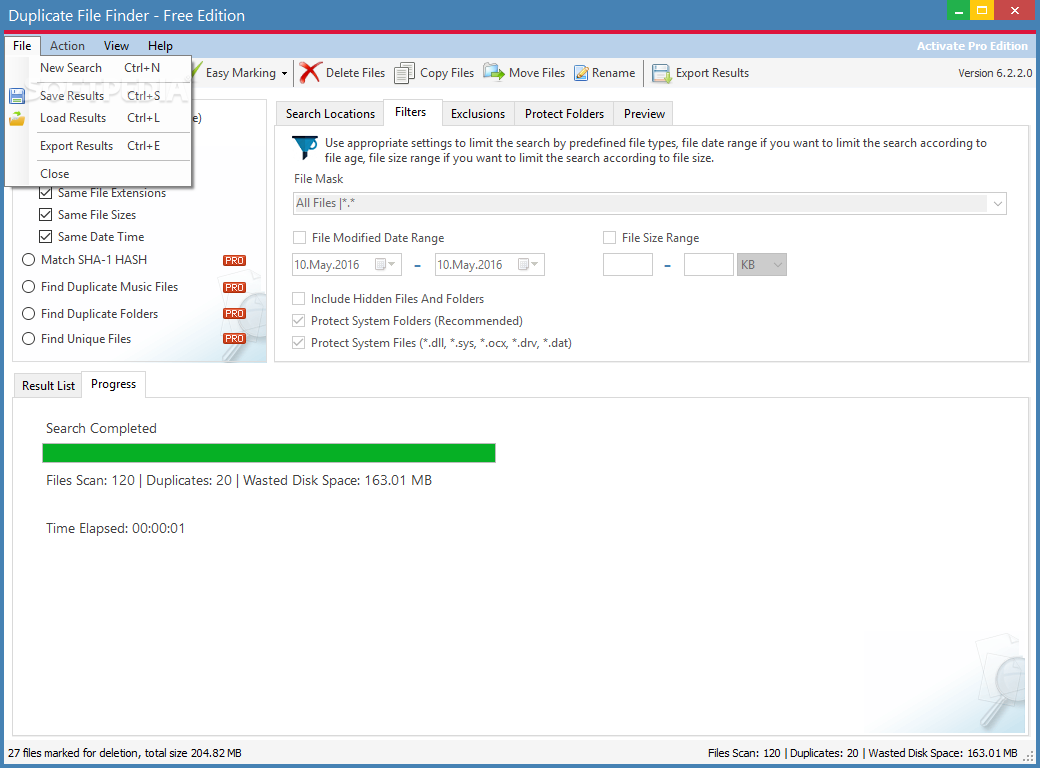Open the Action menu
The image size is (1040, 768).
click(67, 46)
